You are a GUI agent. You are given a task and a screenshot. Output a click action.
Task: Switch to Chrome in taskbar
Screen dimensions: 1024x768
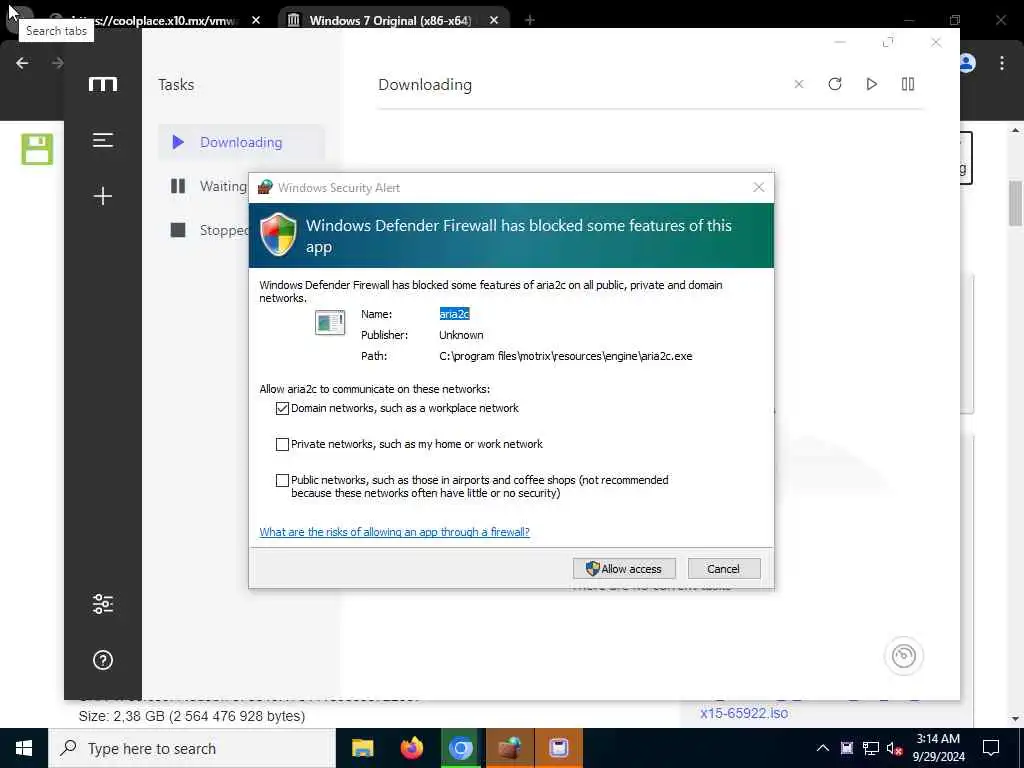click(460, 748)
